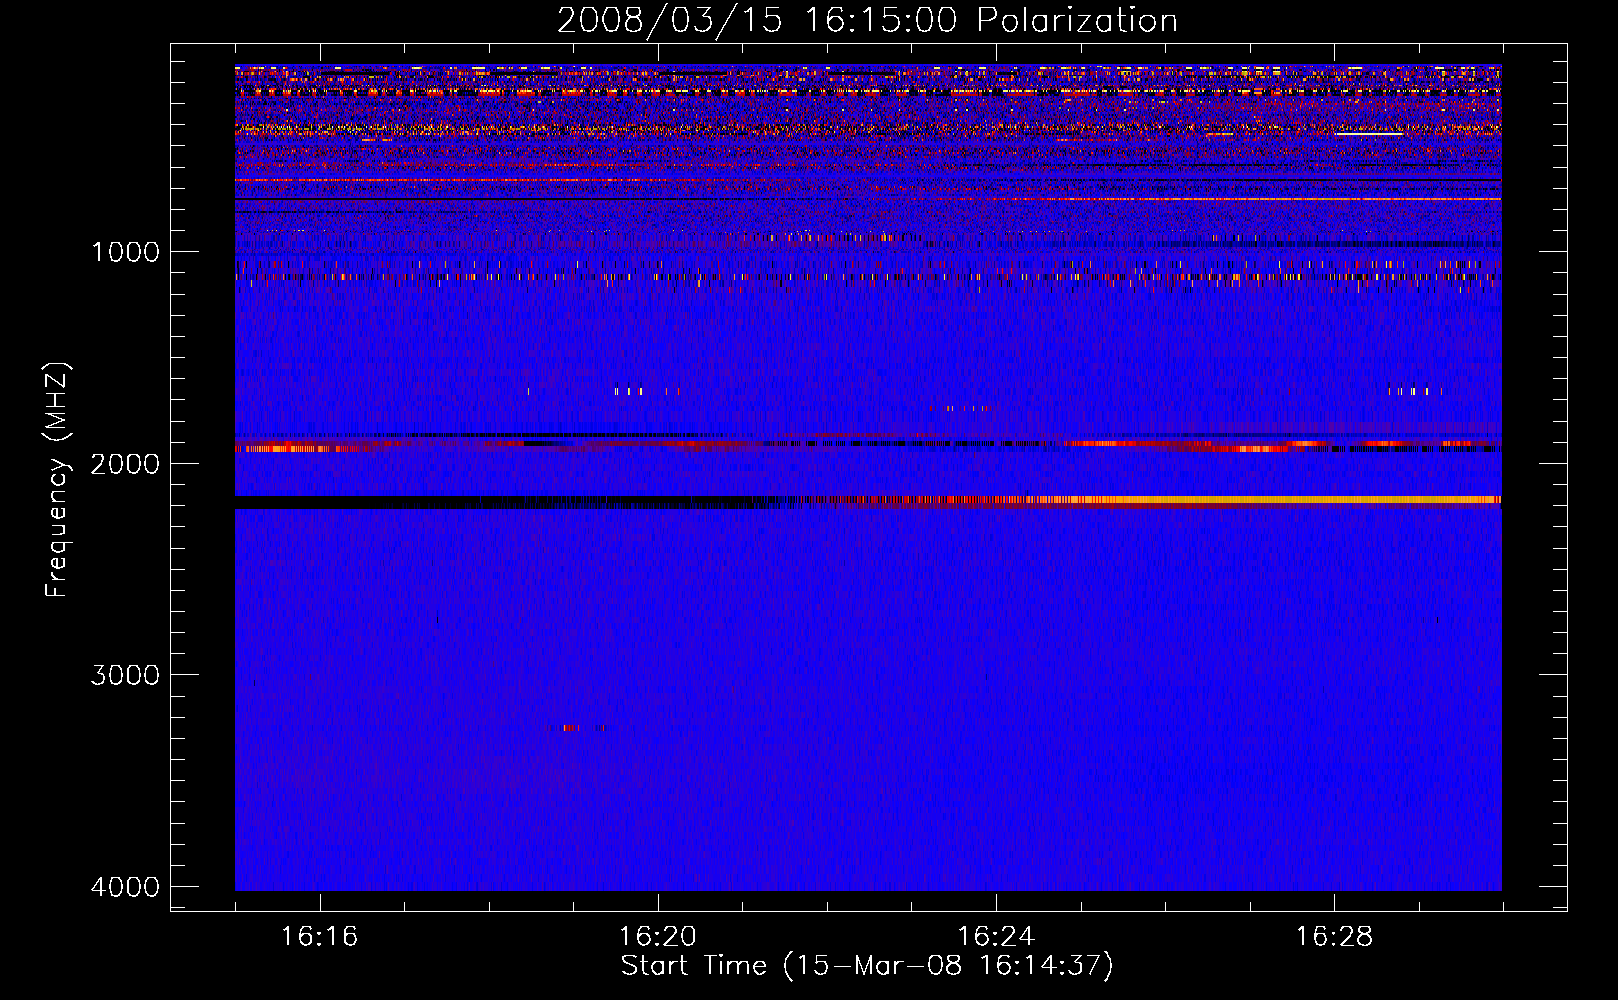Select the 1000 frequency tick label
The height and width of the screenshot is (1000, 1618).
coord(125,252)
